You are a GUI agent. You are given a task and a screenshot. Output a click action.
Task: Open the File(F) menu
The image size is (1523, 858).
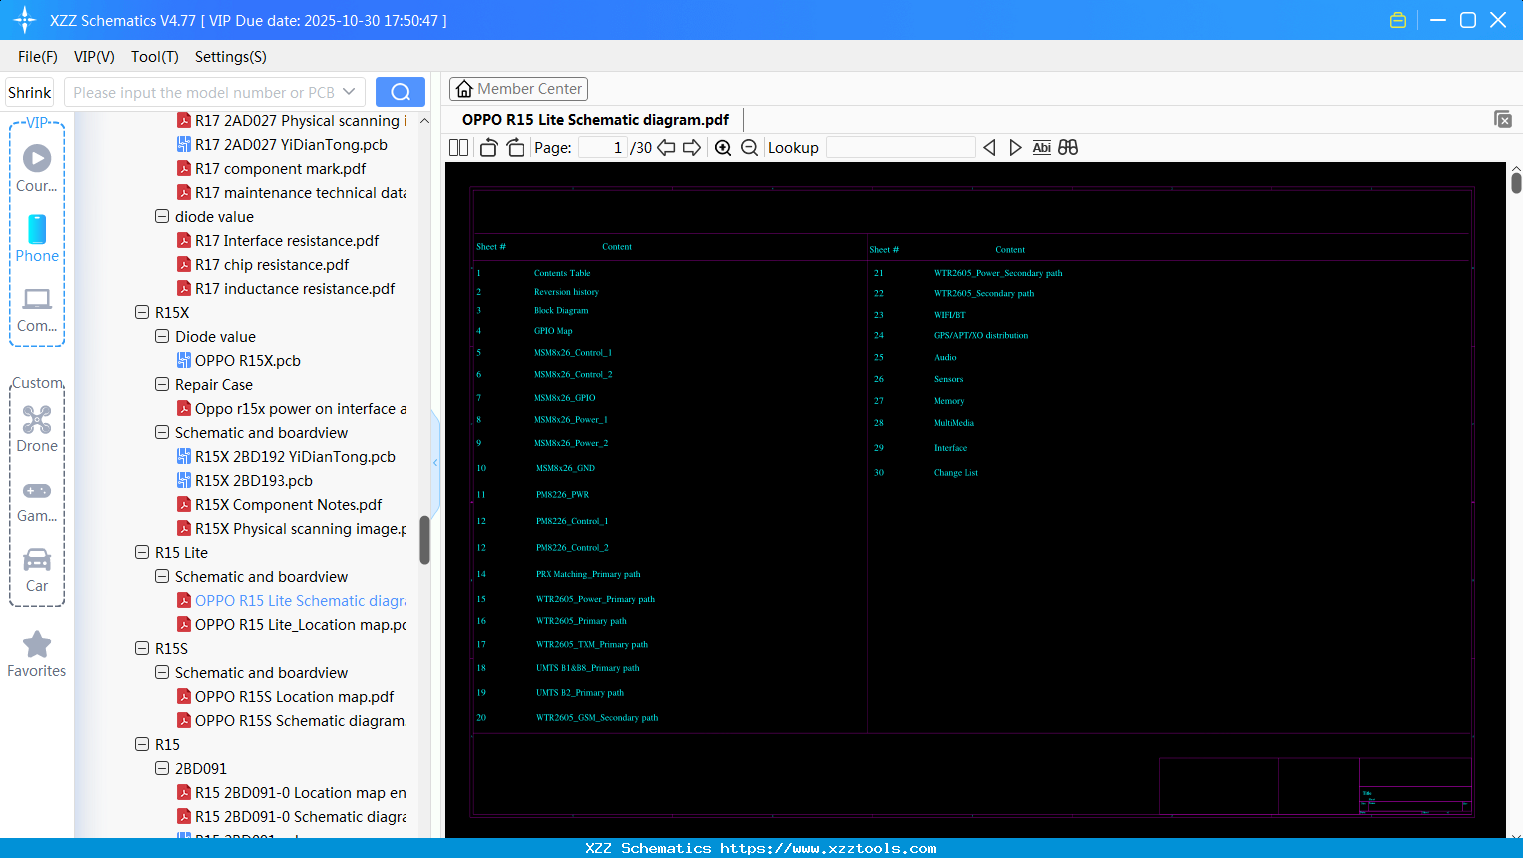tap(38, 57)
